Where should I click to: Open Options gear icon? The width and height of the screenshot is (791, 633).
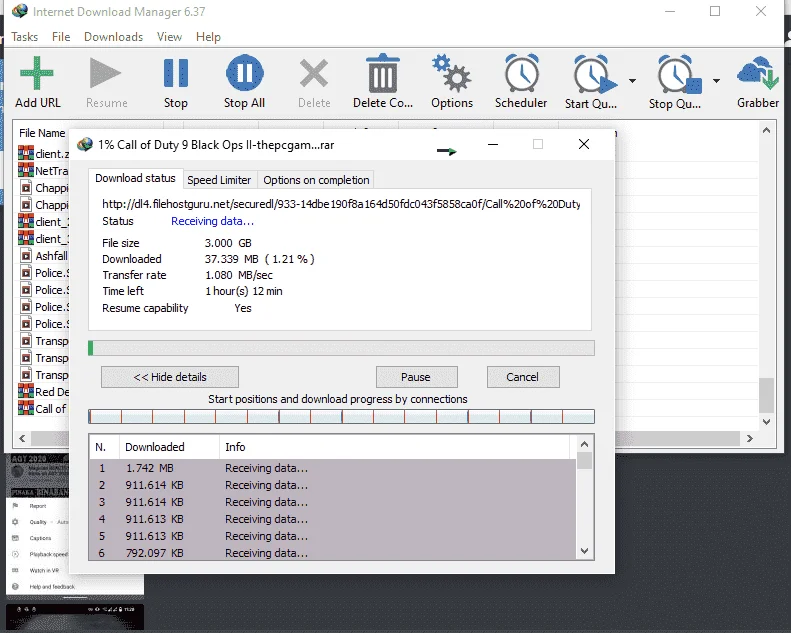coord(451,73)
